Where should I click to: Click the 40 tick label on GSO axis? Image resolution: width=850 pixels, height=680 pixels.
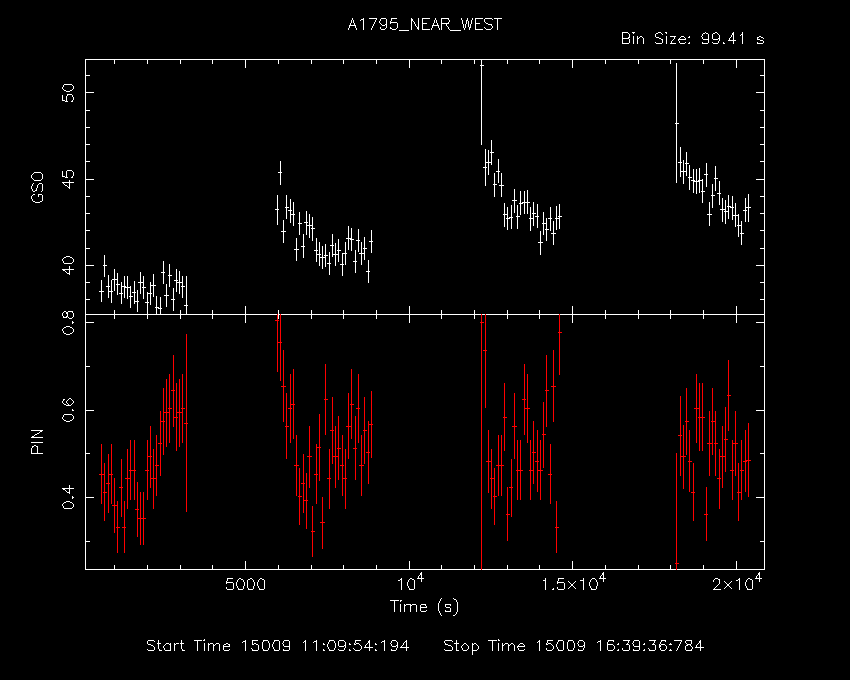[69, 266]
